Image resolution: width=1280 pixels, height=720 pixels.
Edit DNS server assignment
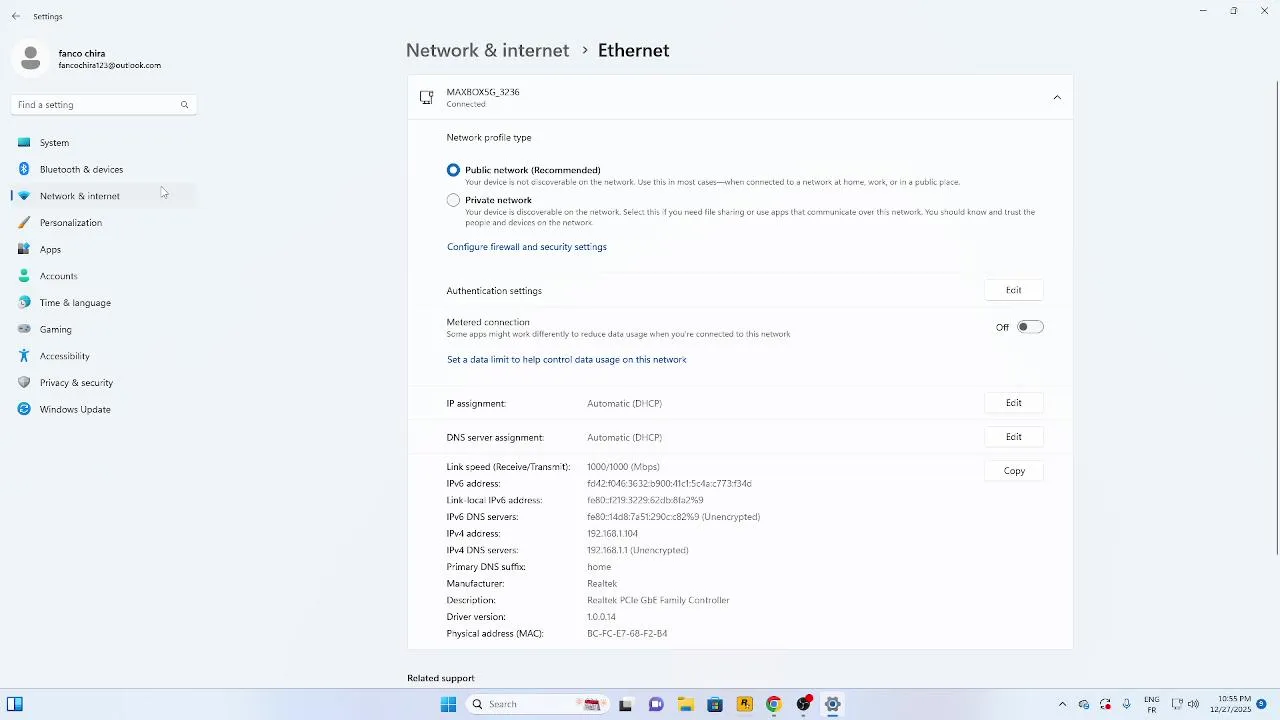pyautogui.click(x=1014, y=437)
